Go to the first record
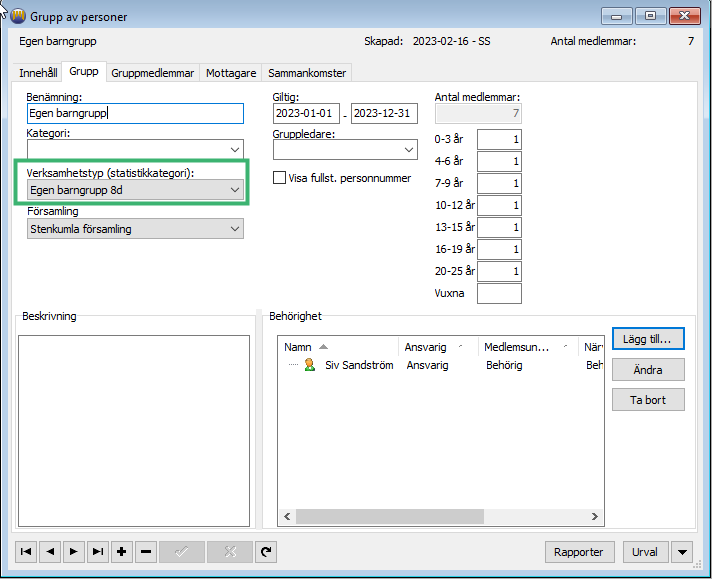 26,551
